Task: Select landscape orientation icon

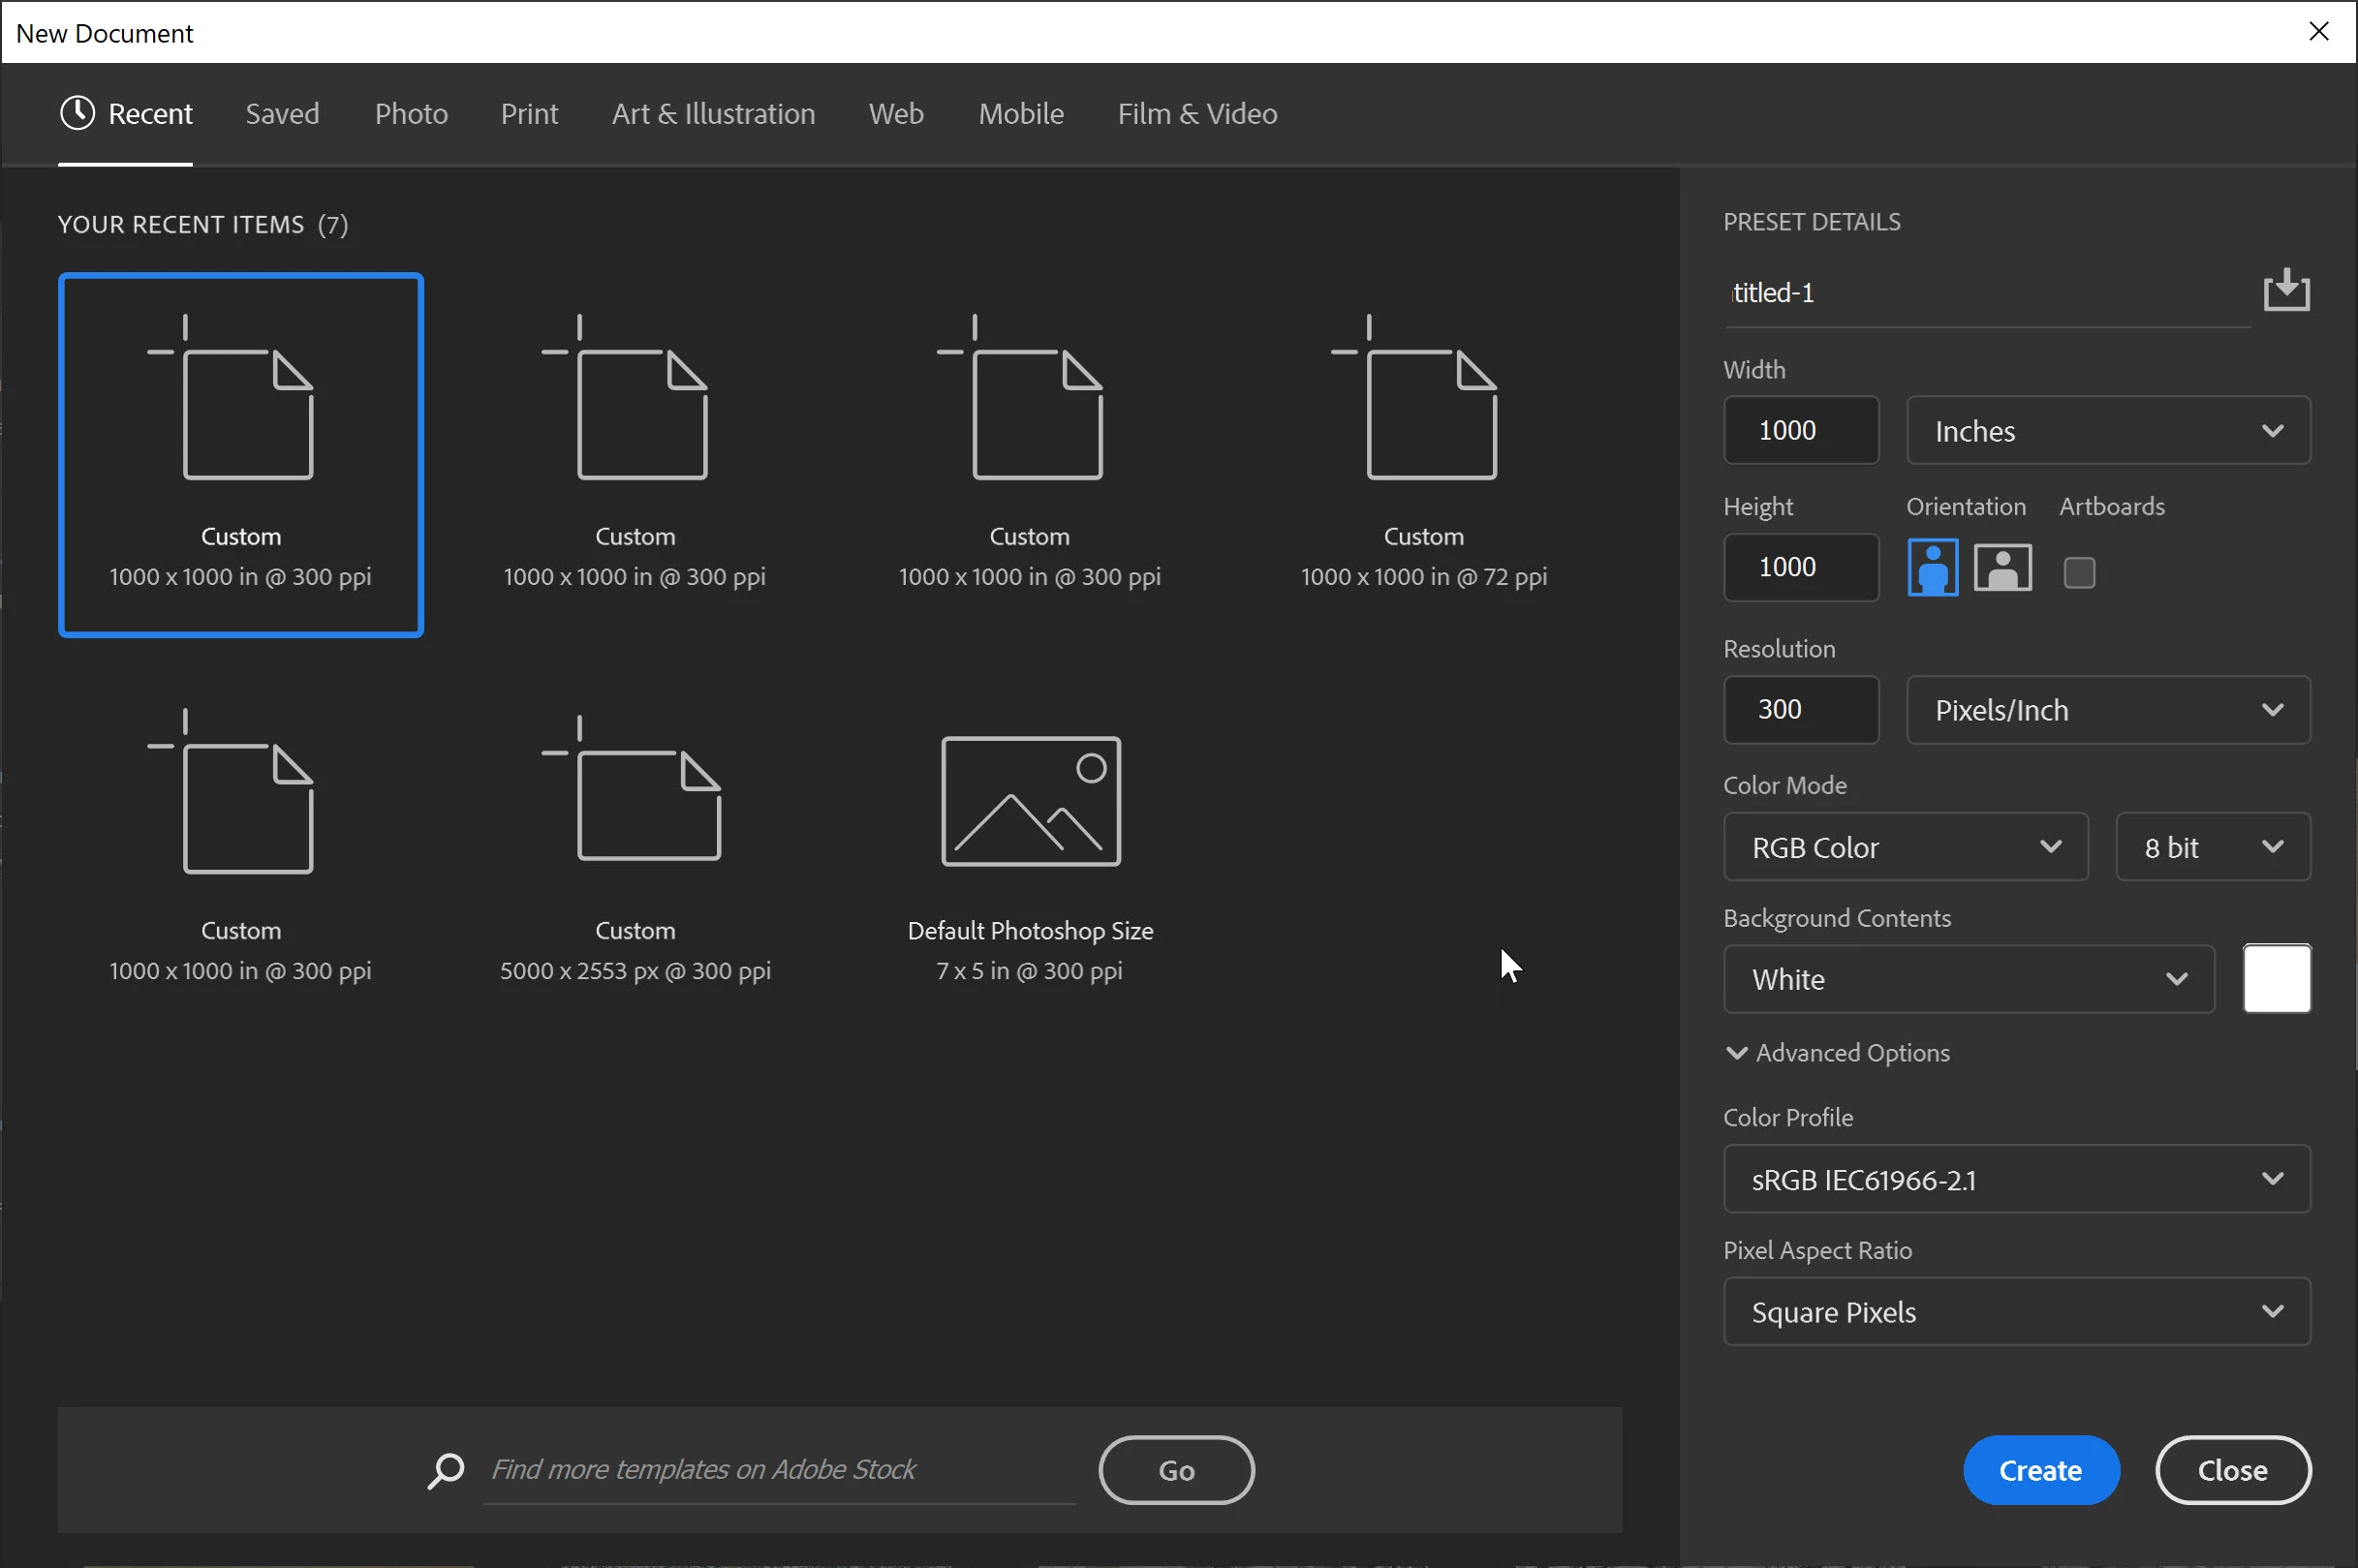Action: pos(2002,568)
